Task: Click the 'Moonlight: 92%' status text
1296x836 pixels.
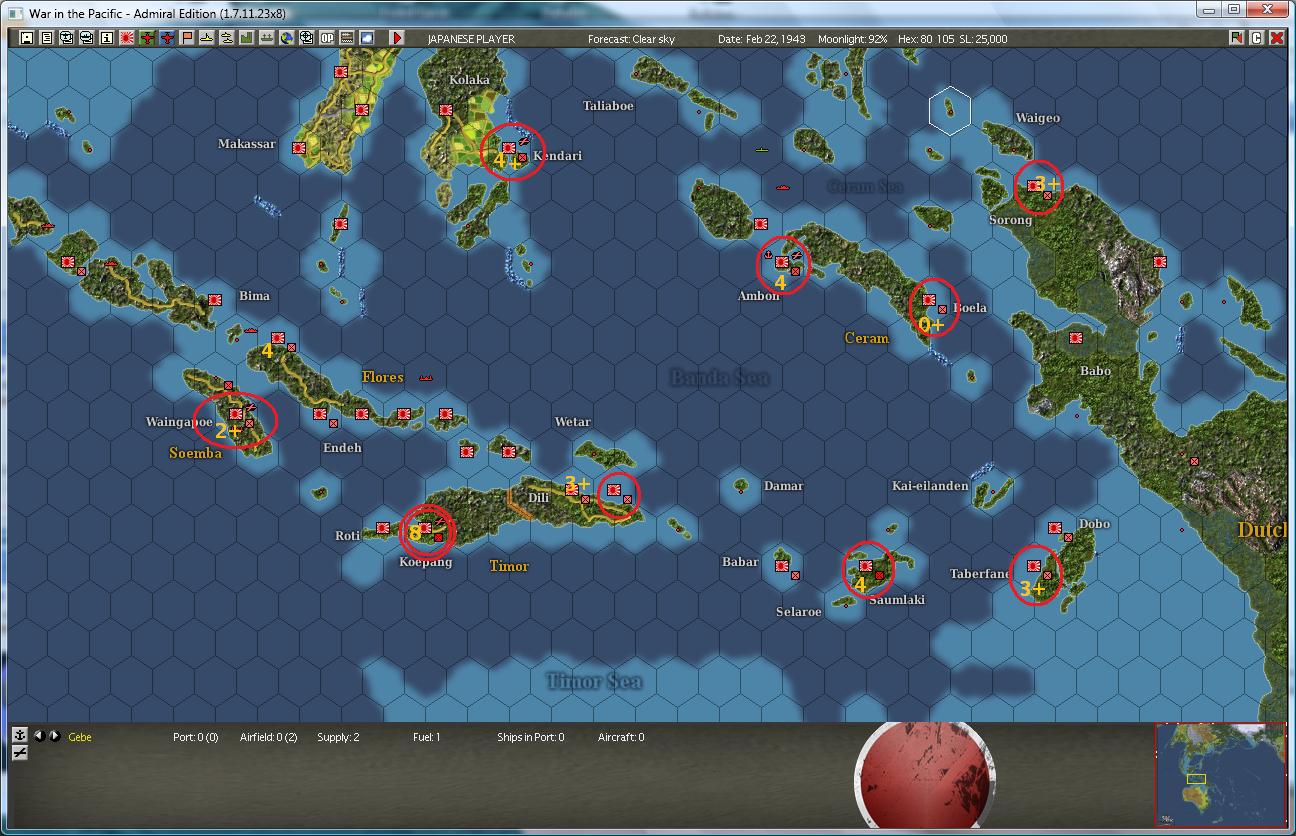Action: [852, 39]
